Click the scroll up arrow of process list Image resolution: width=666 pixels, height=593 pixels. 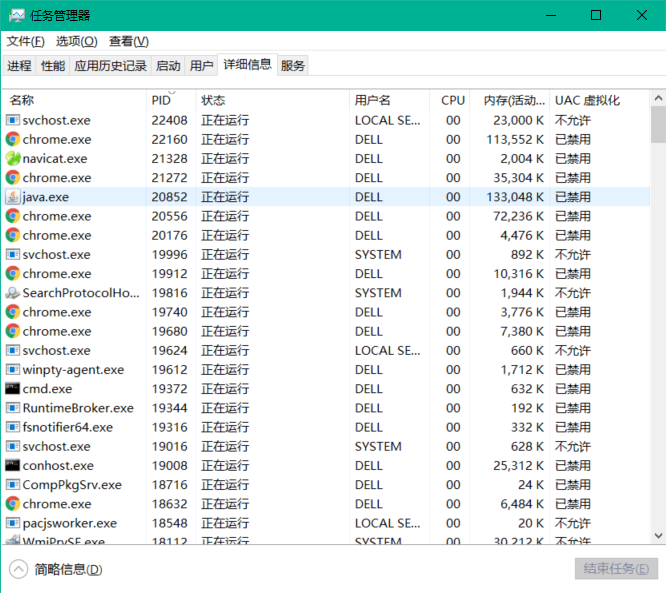[x=658, y=99]
